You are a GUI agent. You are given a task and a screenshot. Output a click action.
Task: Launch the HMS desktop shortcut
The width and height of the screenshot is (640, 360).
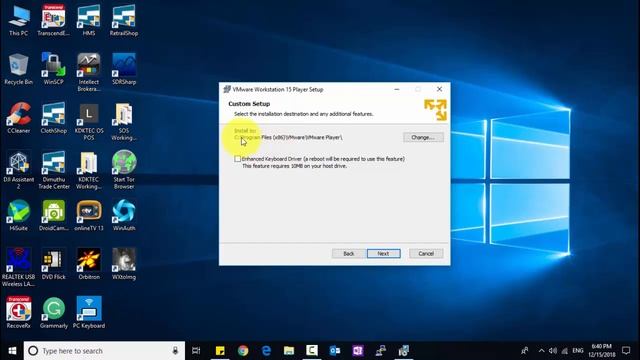point(89,20)
